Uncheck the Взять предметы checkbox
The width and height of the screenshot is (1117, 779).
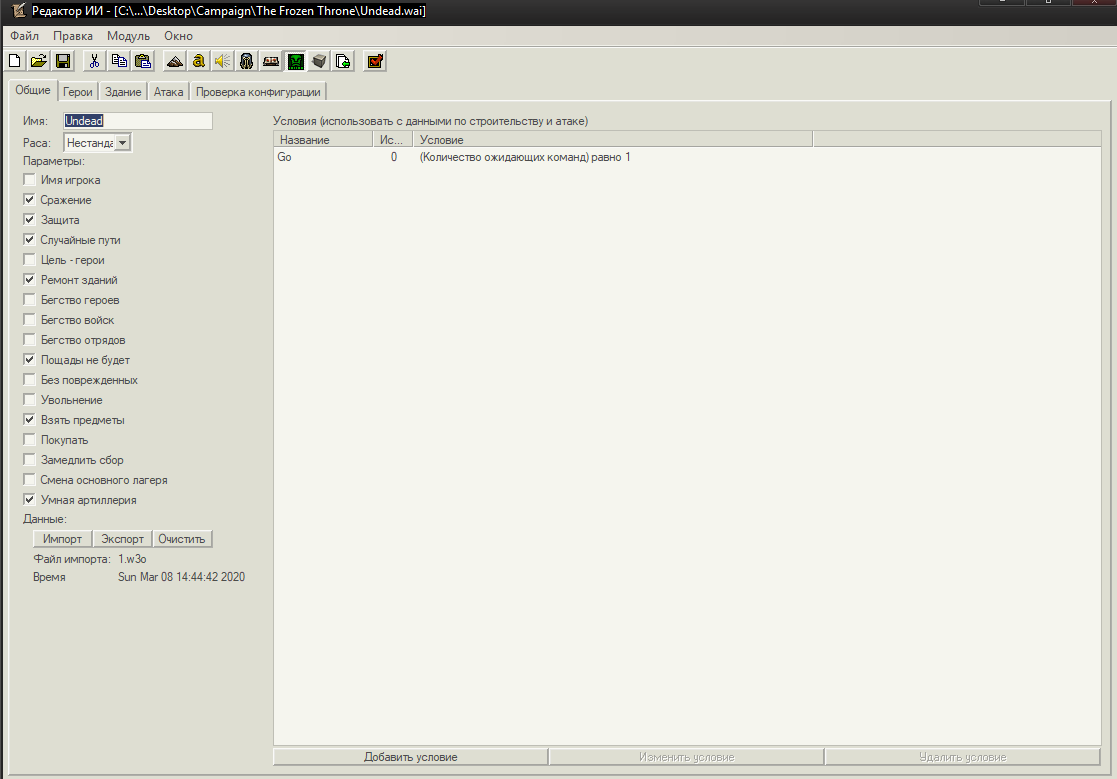[29, 419]
